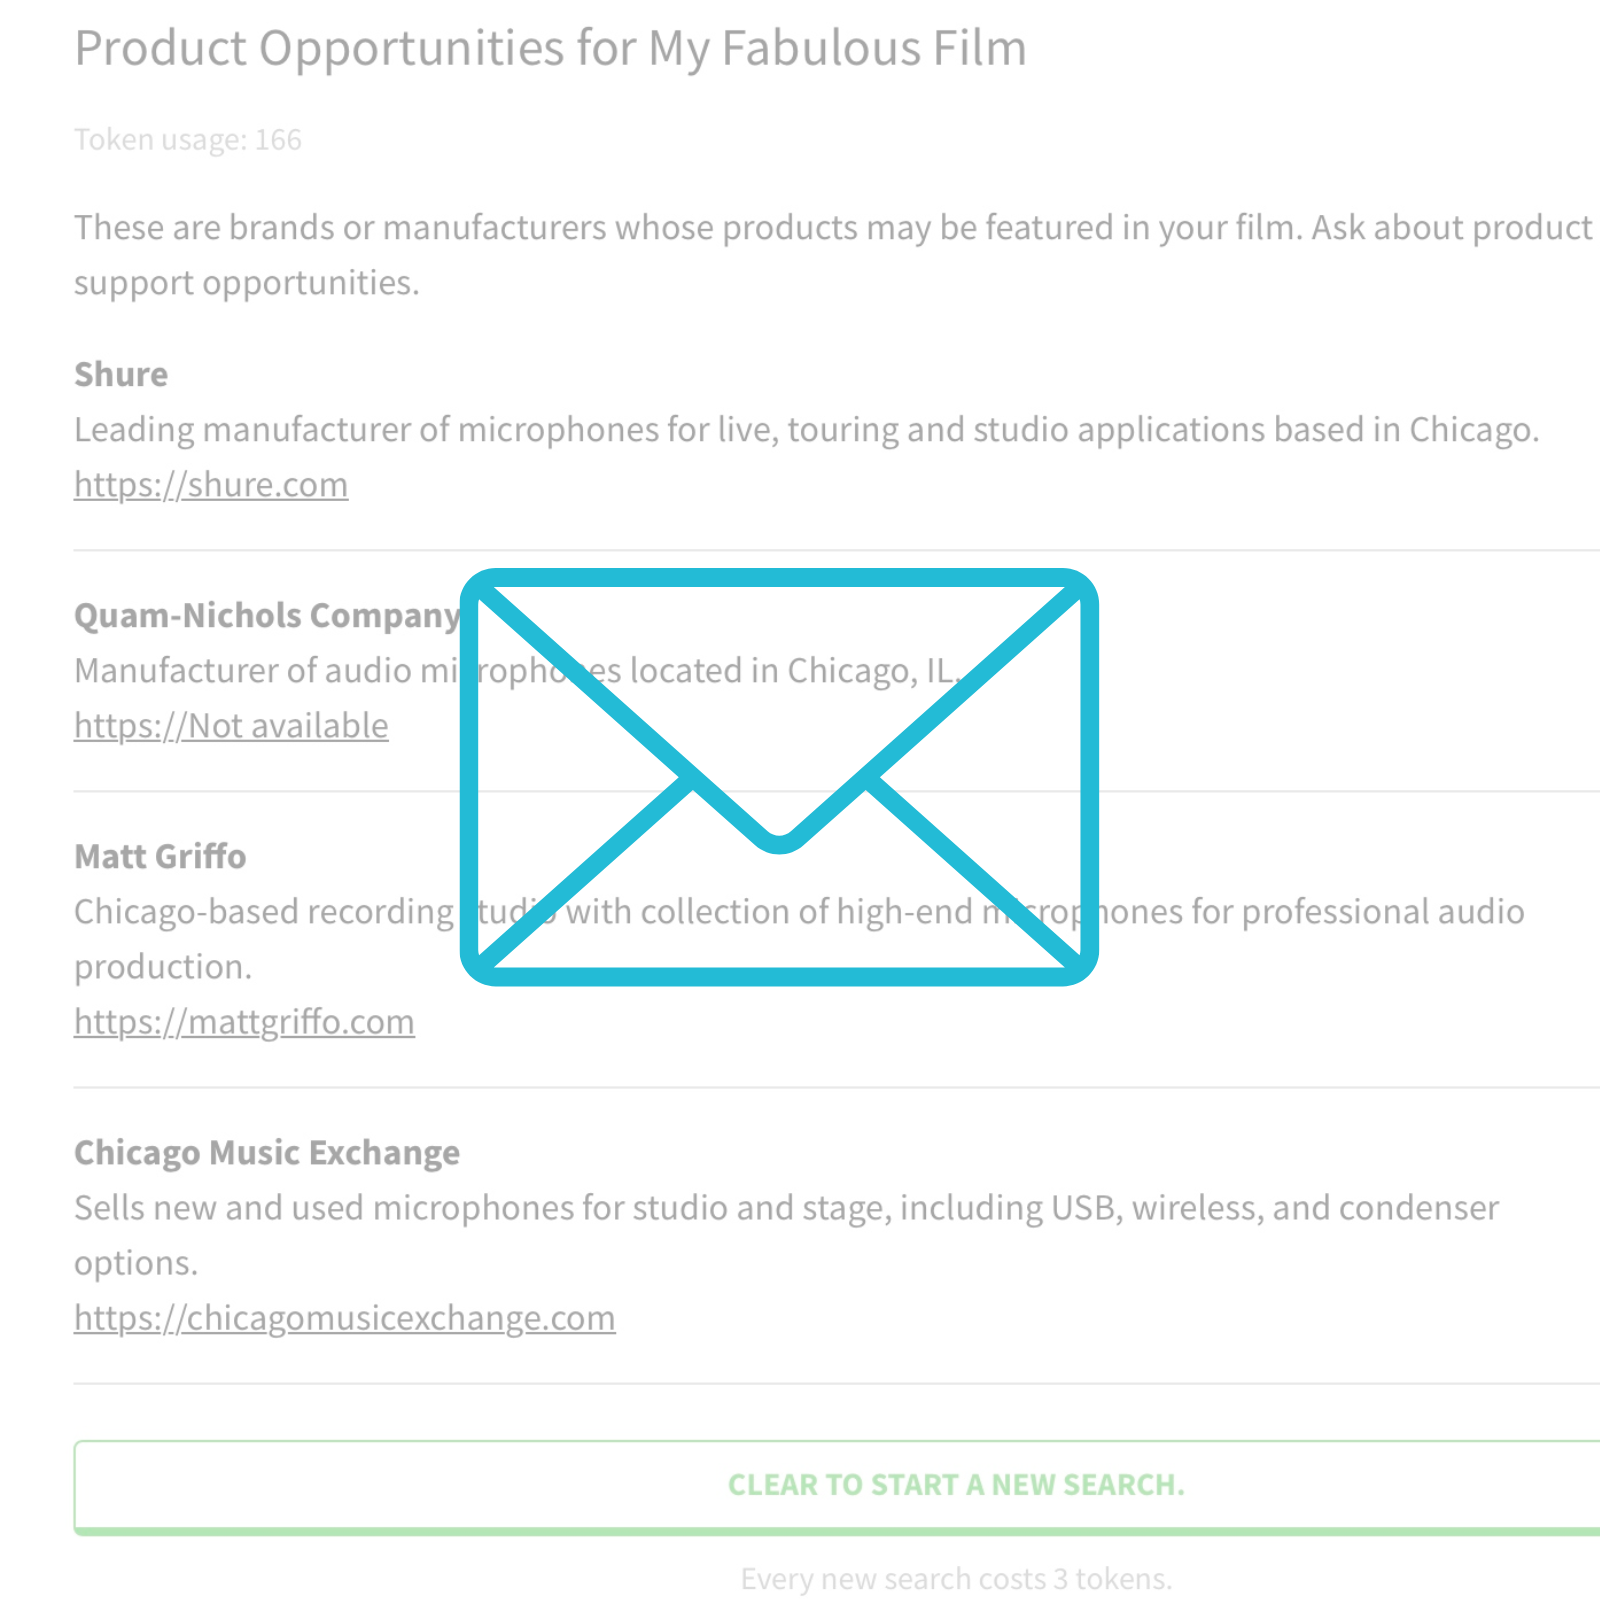1600x1600 pixels.
Task: Click the blue envelope email icon
Action: pos(780,778)
